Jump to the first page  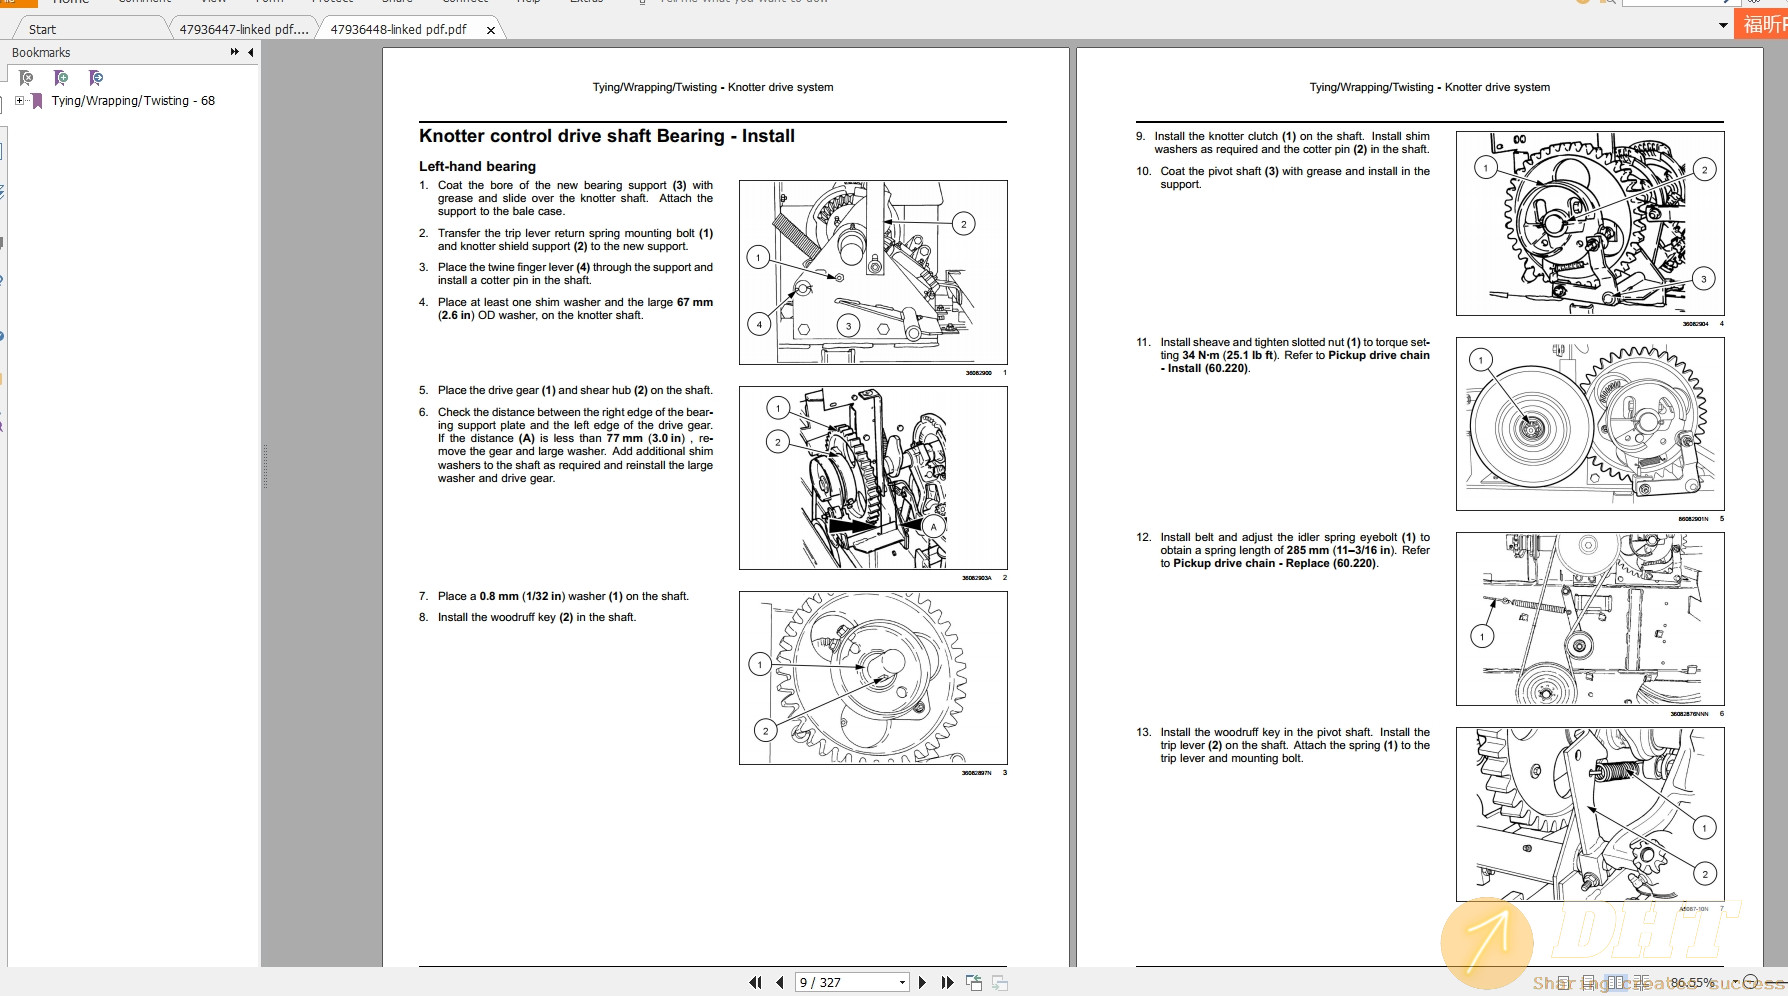(x=755, y=983)
